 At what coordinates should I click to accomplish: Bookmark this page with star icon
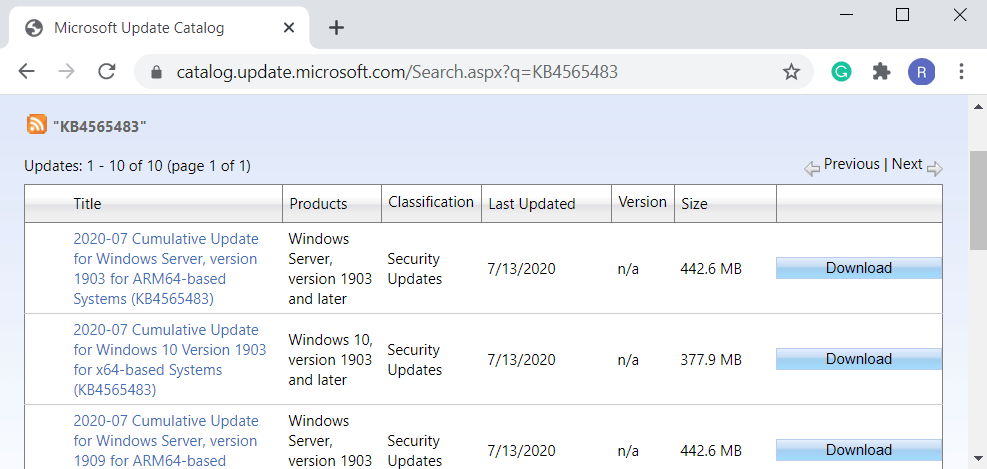tap(791, 72)
